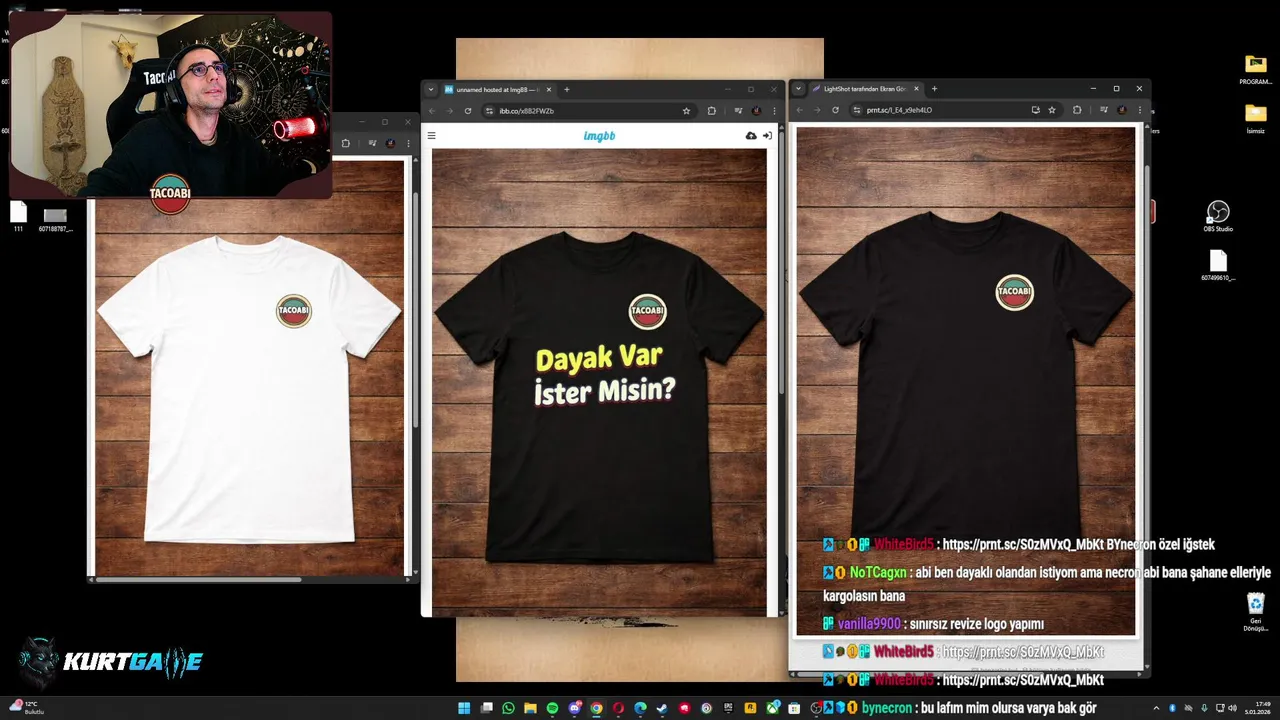Click the left window vertical scrollbar
The height and width of the screenshot is (720, 1280).
coord(415,310)
